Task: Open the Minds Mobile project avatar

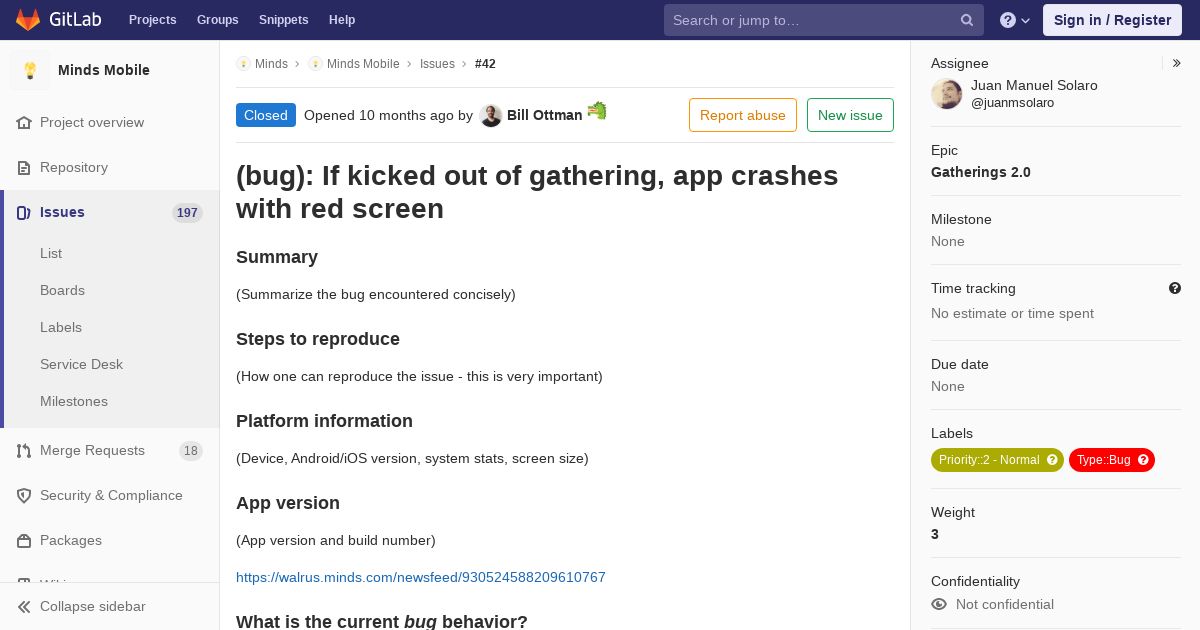Action: (30, 70)
